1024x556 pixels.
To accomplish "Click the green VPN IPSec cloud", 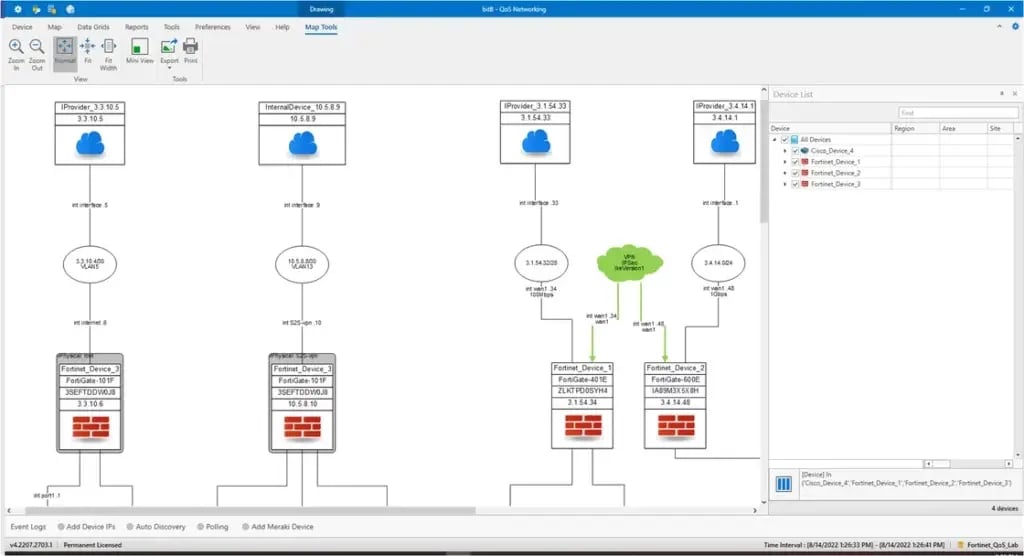I will pyautogui.click(x=629, y=262).
